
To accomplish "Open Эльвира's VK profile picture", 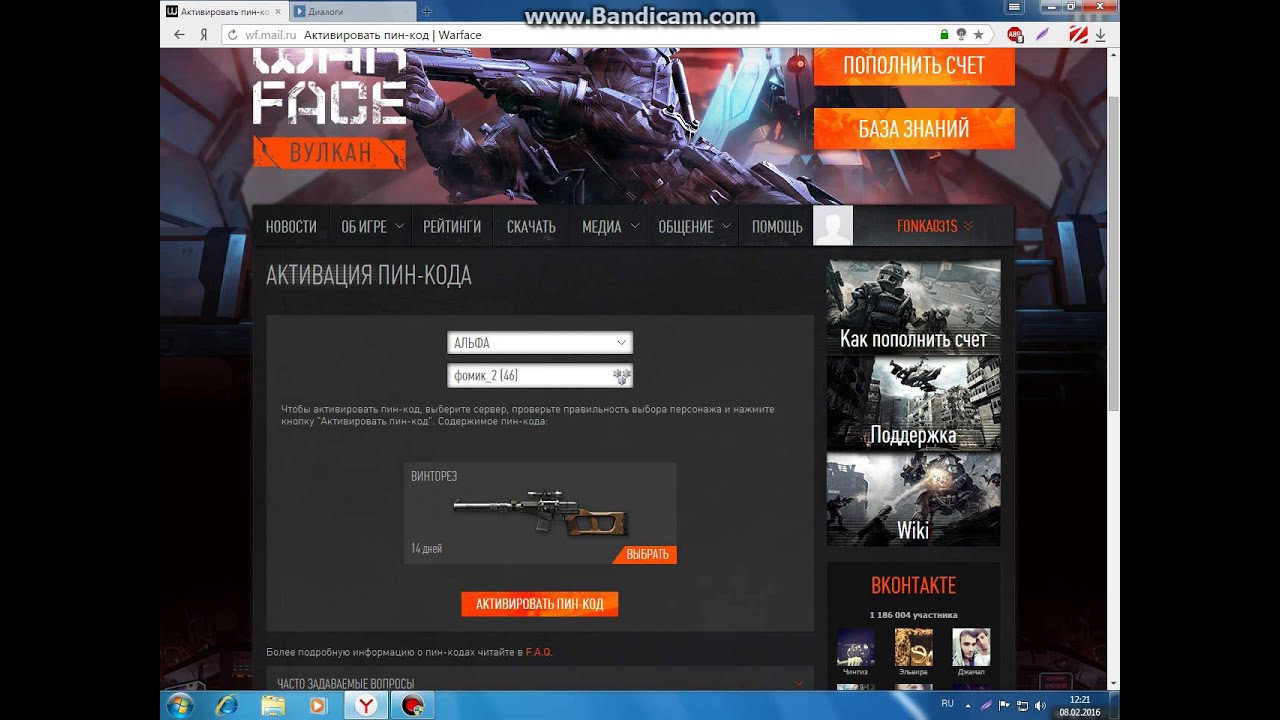I will [913, 647].
